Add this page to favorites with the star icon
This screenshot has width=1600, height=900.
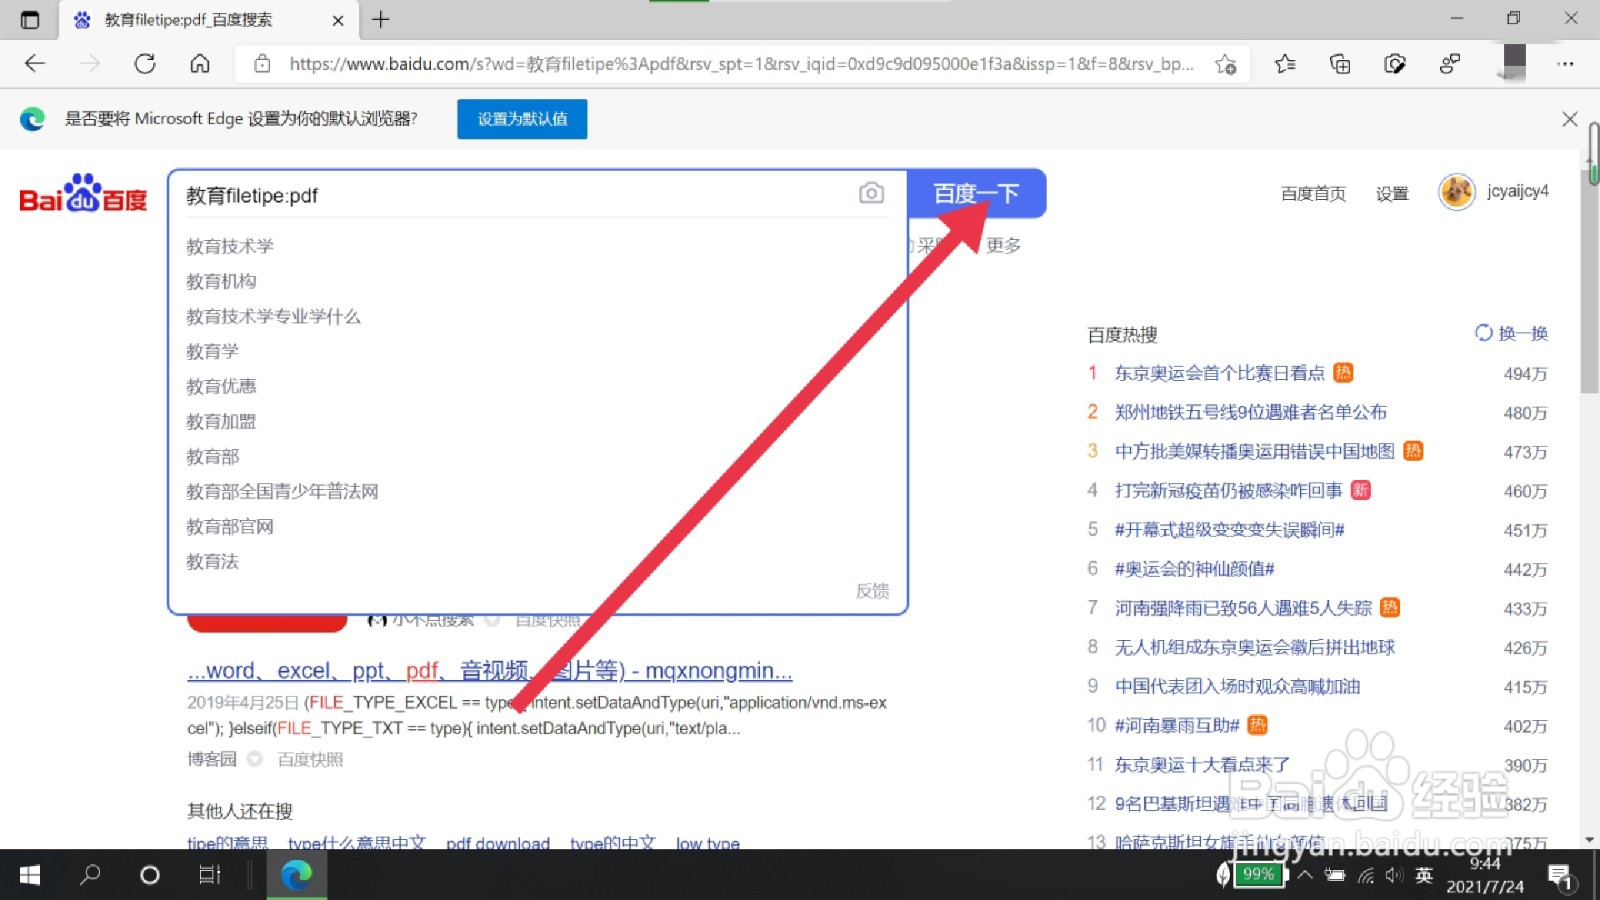[x=1226, y=63]
